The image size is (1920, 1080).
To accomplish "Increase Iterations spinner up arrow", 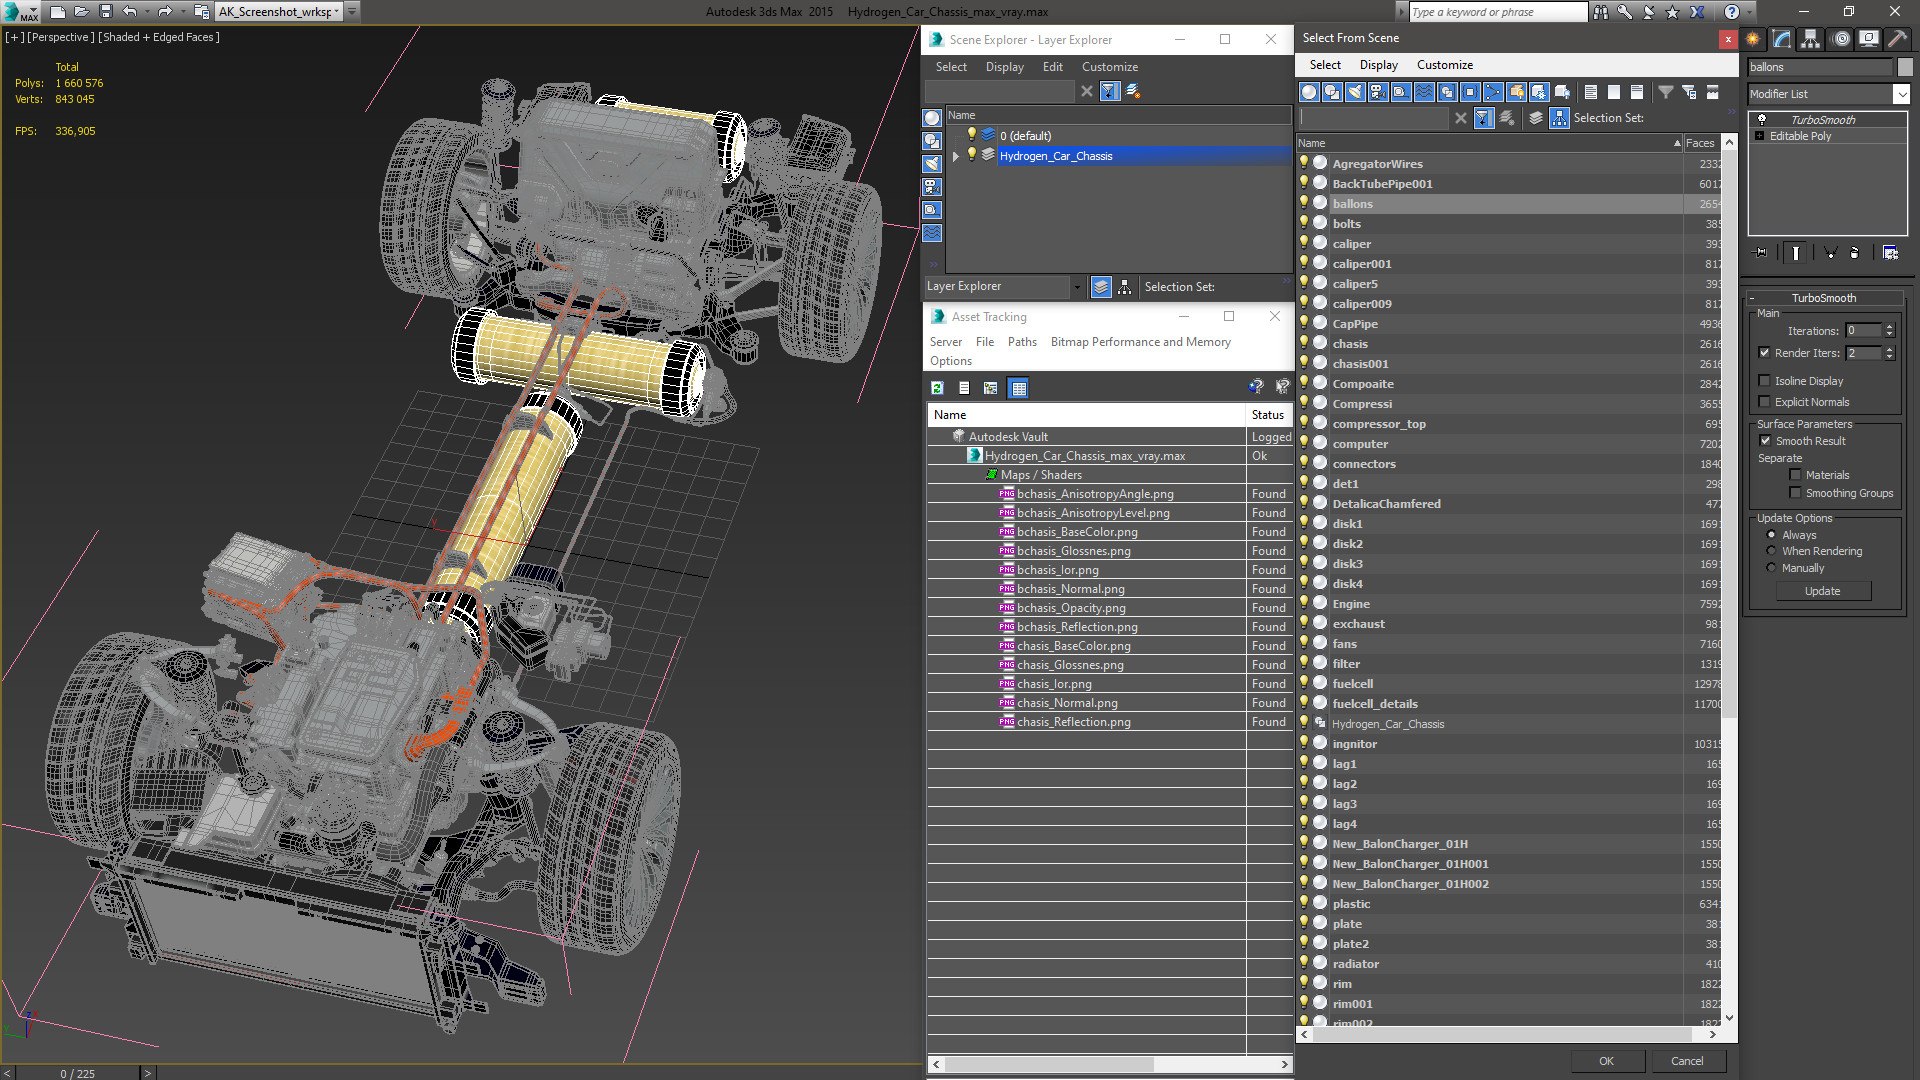I will tap(1889, 327).
